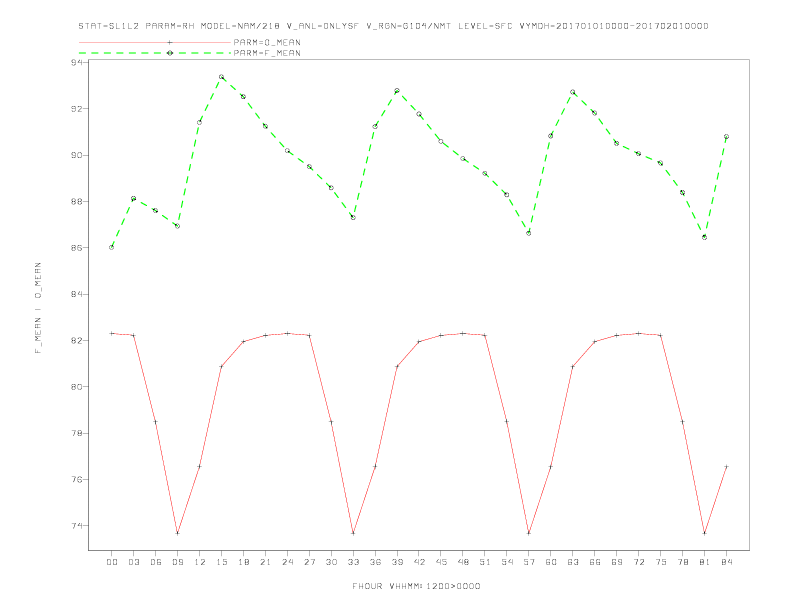Image resolution: width=792 pixels, height=612 pixels.
Task: Click x-axis tick label 12
Action: [x=200, y=562]
